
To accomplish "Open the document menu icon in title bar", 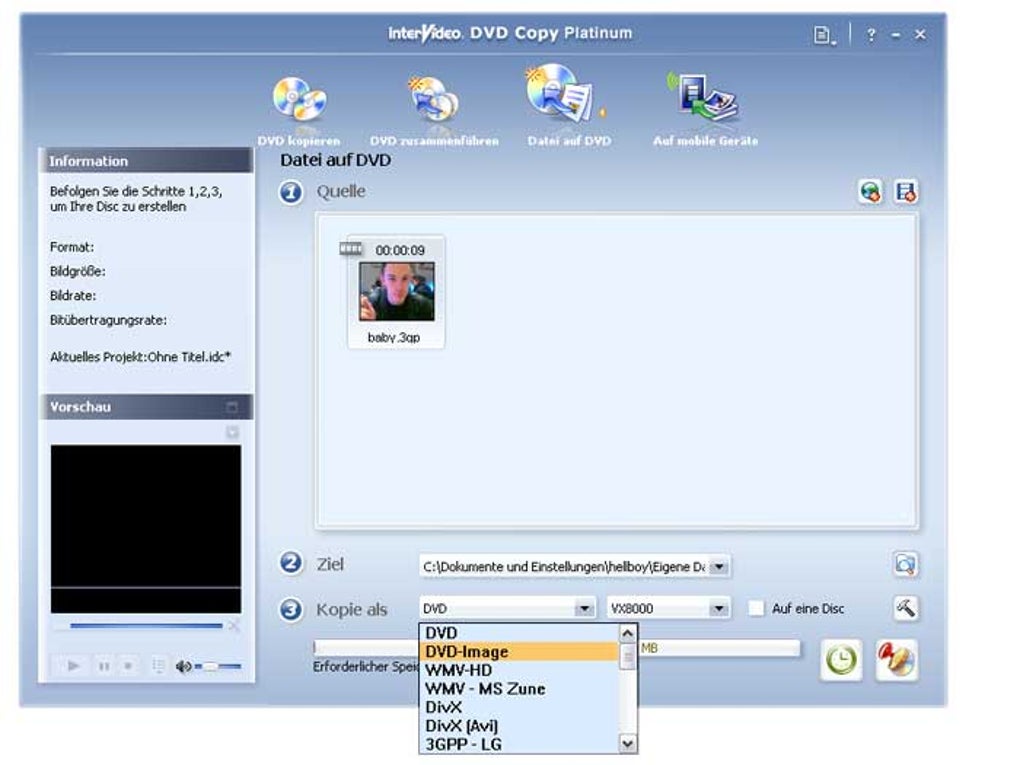I will (824, 35).
